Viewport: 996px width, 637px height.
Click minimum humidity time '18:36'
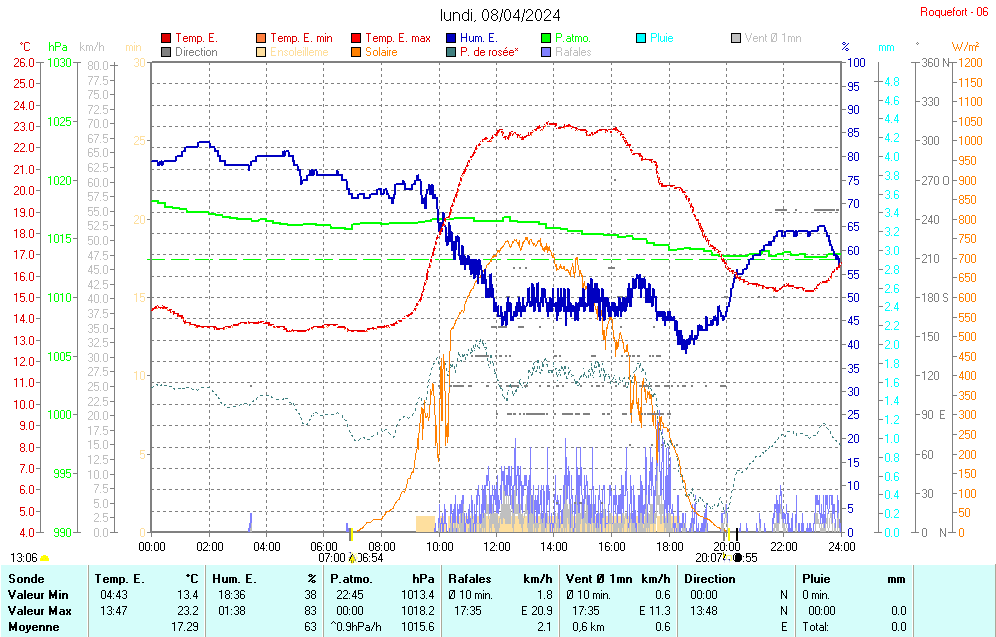coord(232,595)
